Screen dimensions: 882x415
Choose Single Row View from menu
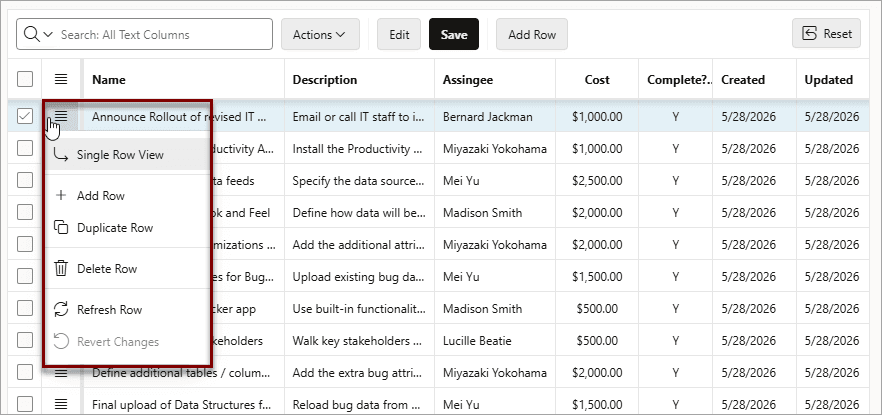[x=128, y=155]
